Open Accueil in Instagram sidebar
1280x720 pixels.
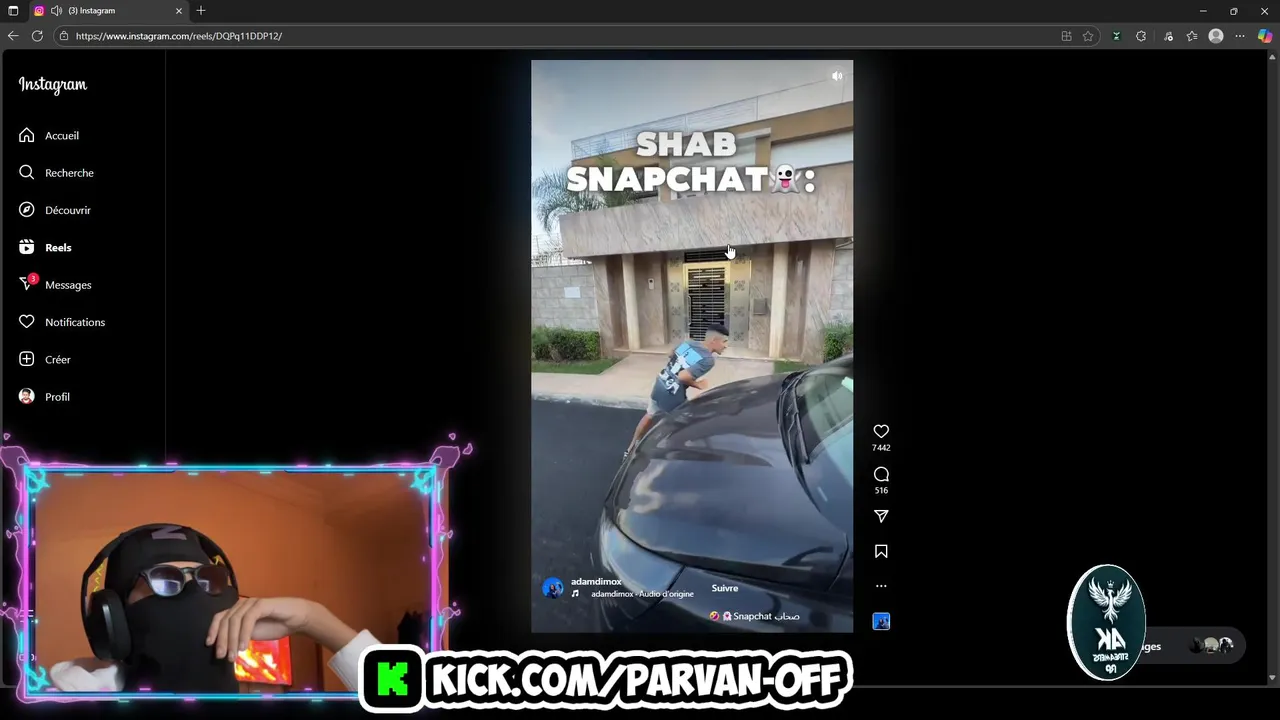(x=49, y=135)
